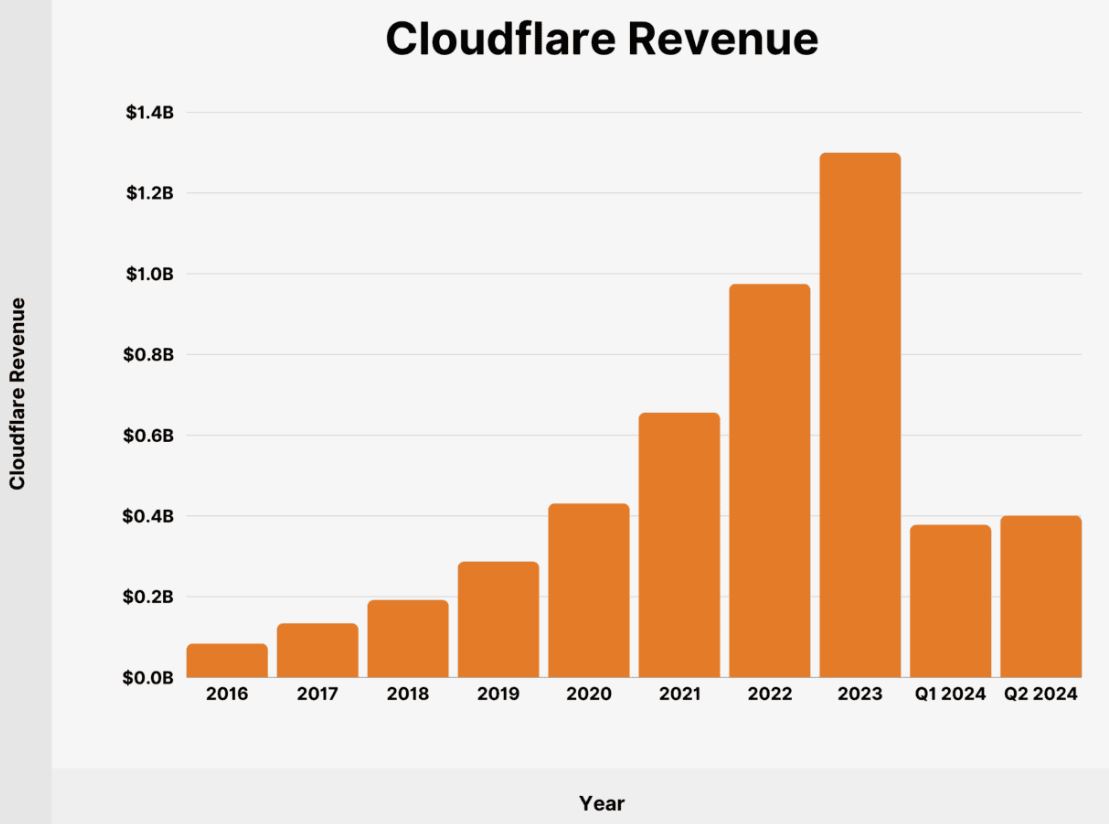Click the 2020 revenue bar
Viewport: 1109px width, 824px height.
(592, 590)
